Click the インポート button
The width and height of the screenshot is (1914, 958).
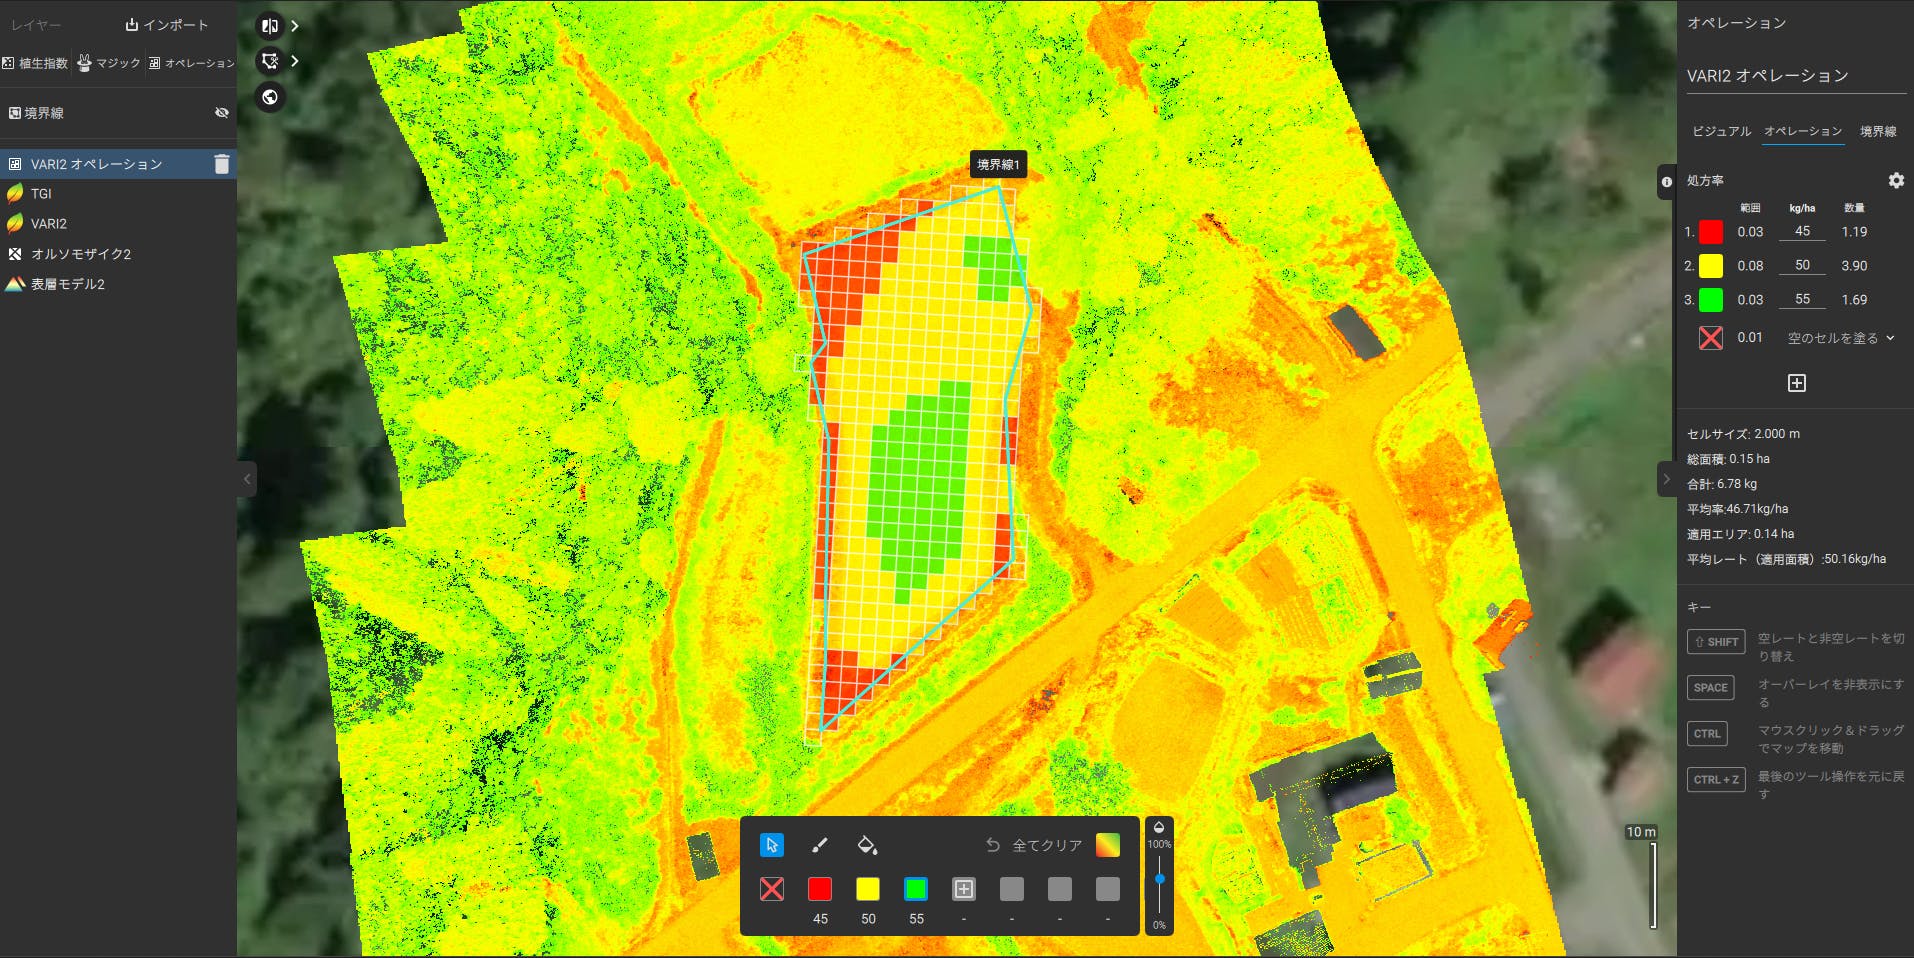[167, 25]
